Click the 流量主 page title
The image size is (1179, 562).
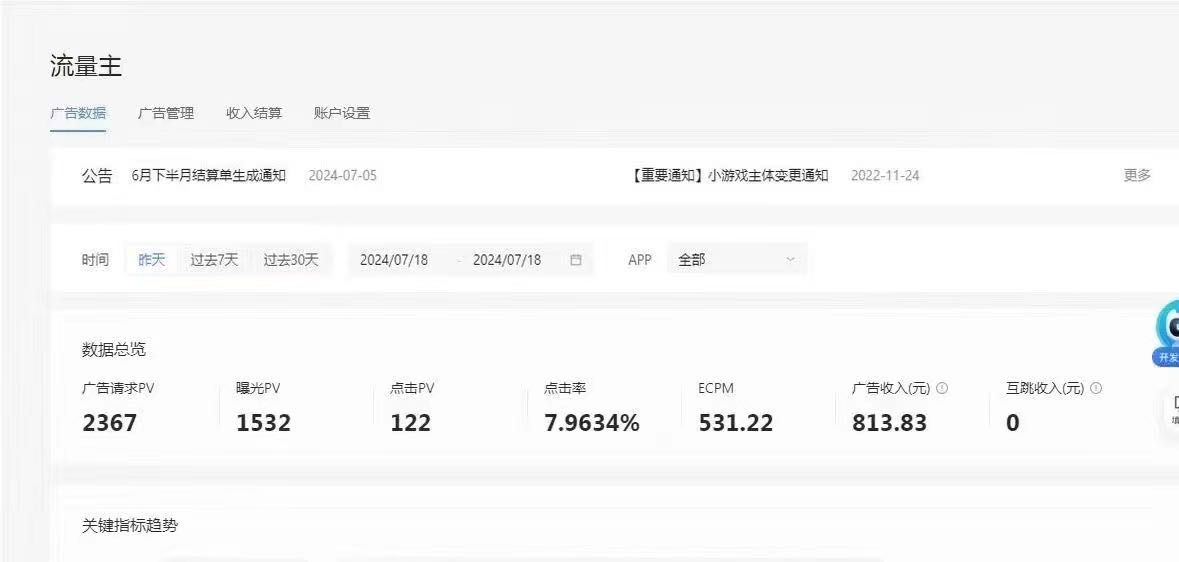pyautogui.click(x=86, y=66)
